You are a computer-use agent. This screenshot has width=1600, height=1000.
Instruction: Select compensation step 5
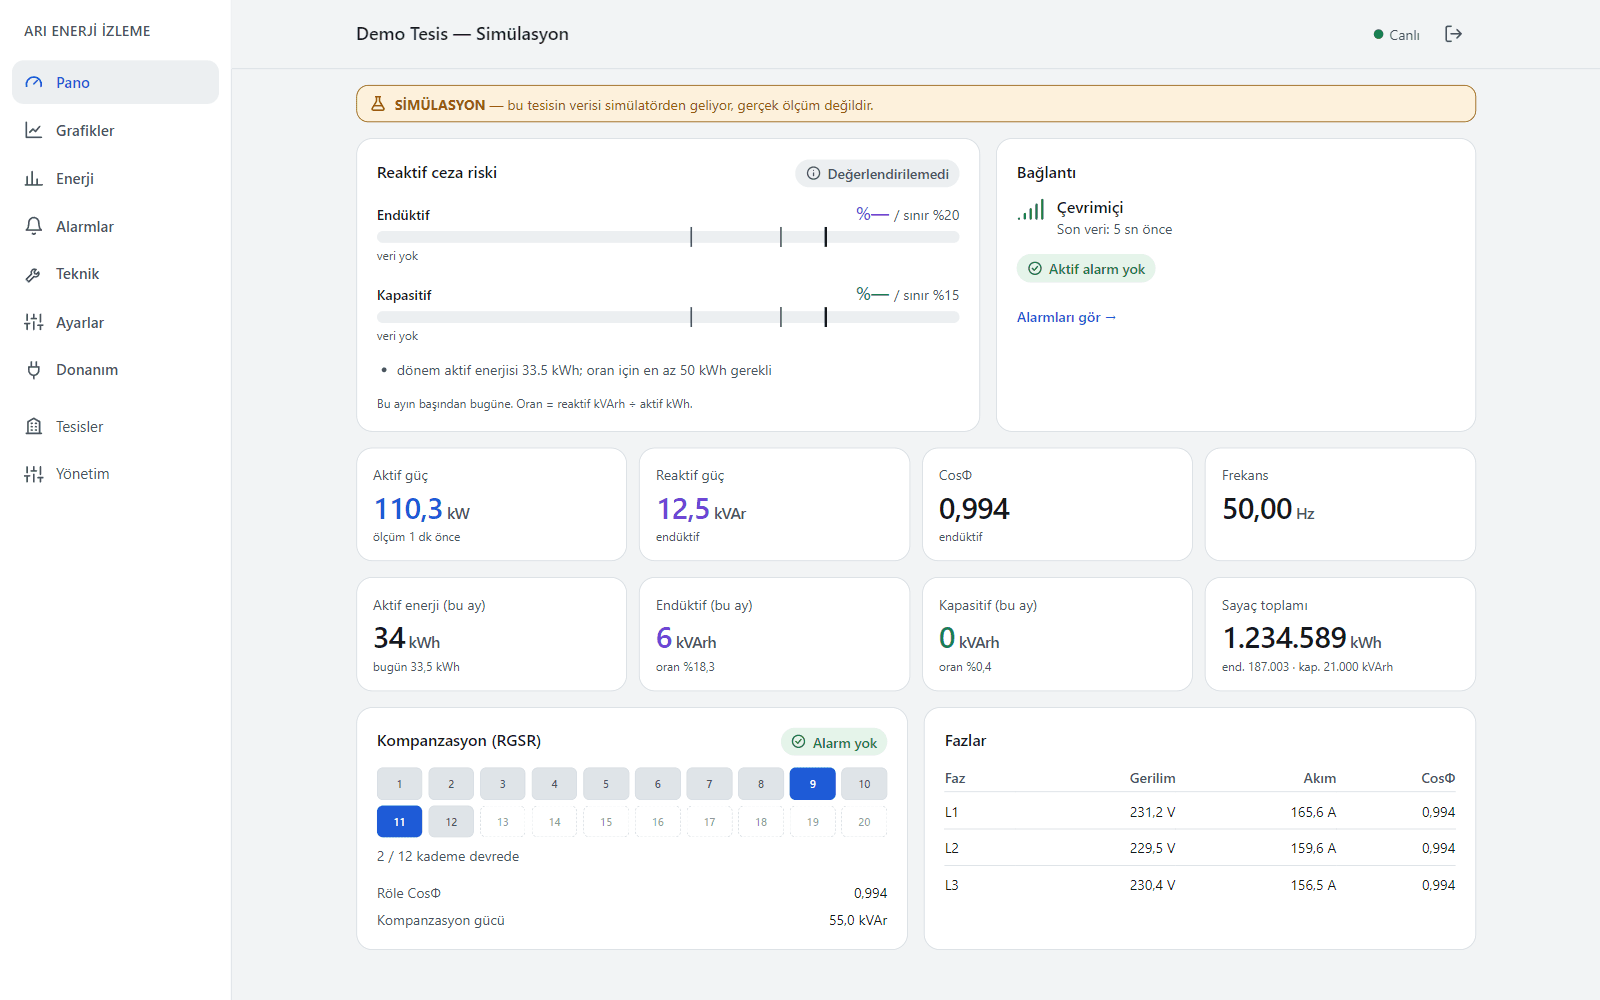coord(606,784)
